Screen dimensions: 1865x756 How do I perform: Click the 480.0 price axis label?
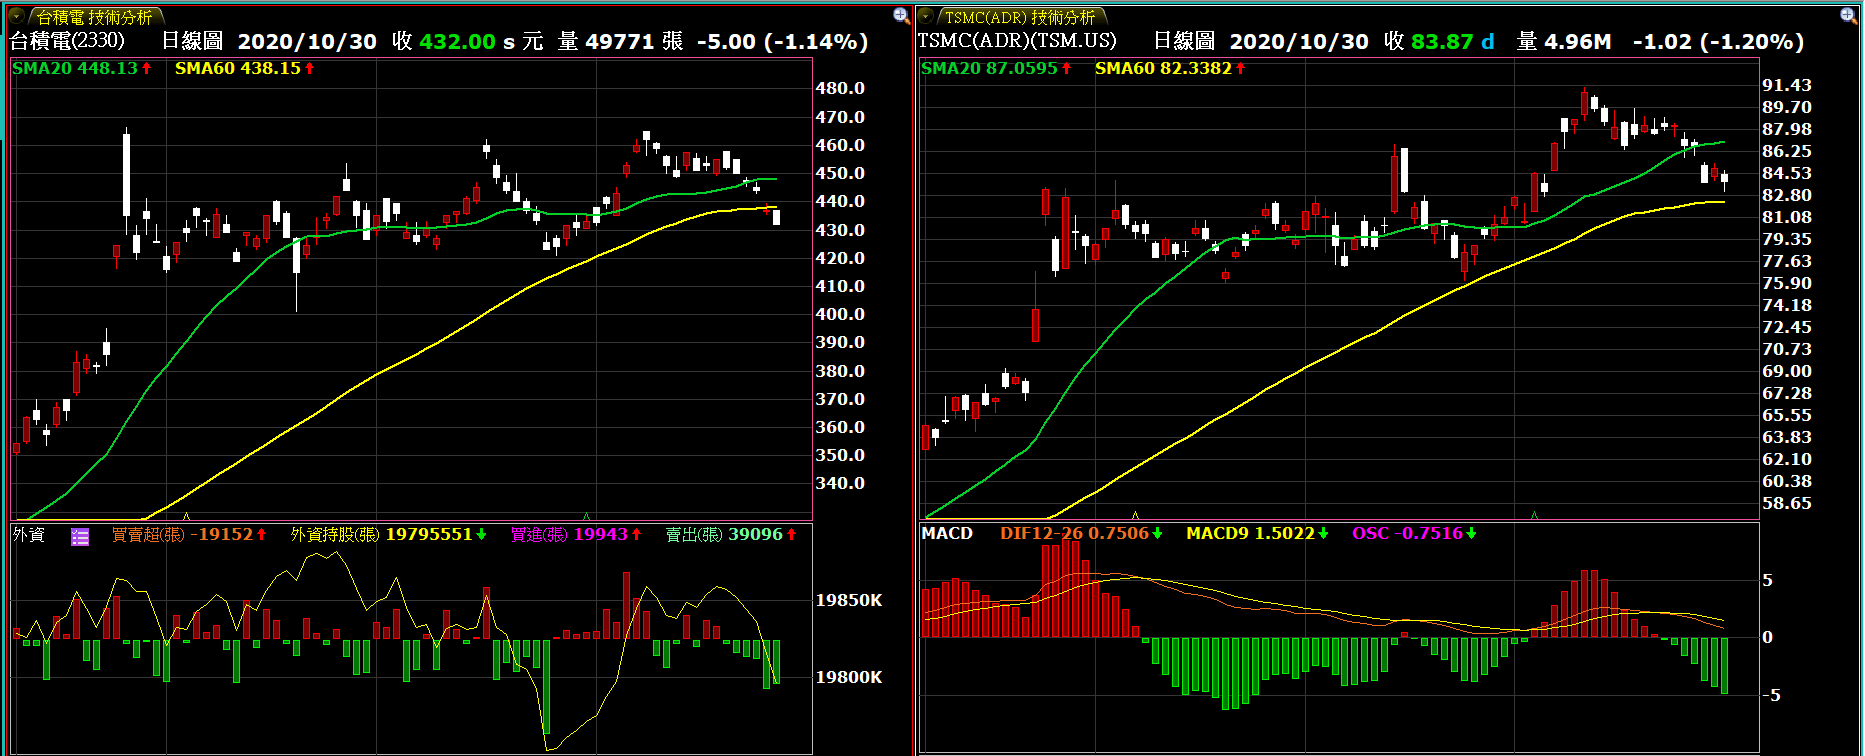[840, 88]
